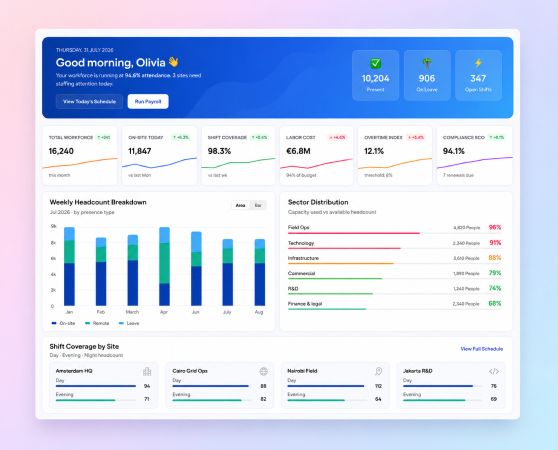Image resolution: width=558 pixels, height=450 pixels.
Task: Toggle the On-site legend series
Action: (63, 323)
